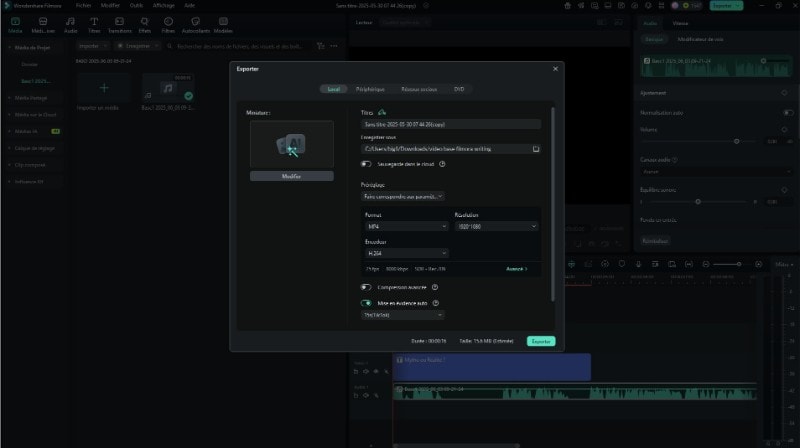Open the Affichage menu

tap(164, 6)
